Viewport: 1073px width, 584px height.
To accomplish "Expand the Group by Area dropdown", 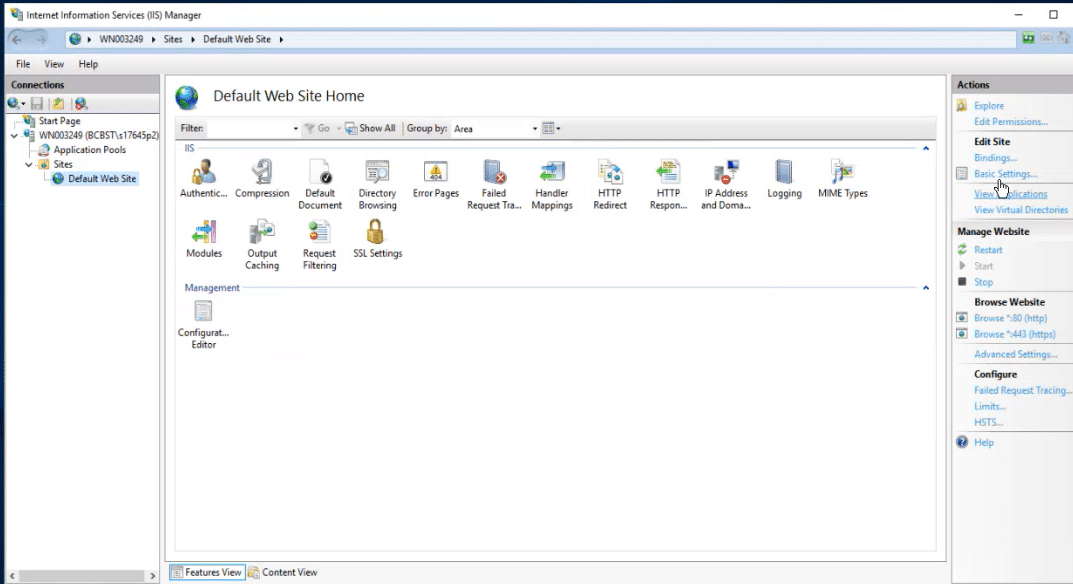I will click(535, 129).
